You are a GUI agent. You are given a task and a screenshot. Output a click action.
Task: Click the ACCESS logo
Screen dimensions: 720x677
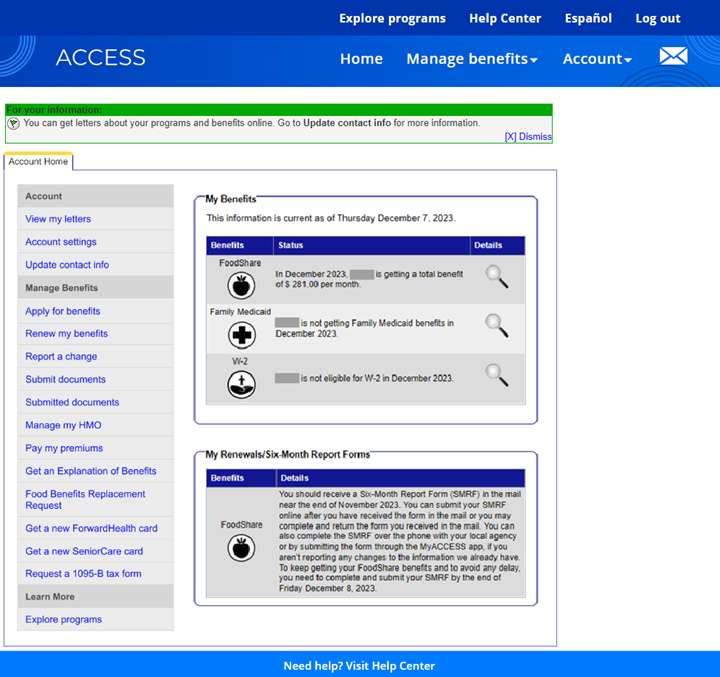tap(100, 58)
